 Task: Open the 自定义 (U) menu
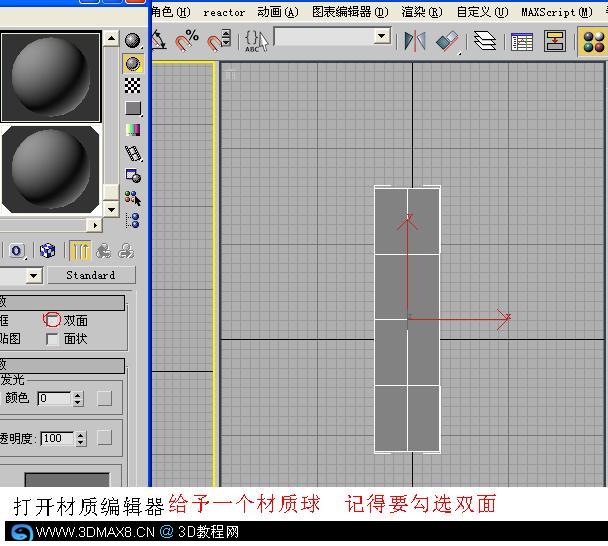click(x=482, y=12)
